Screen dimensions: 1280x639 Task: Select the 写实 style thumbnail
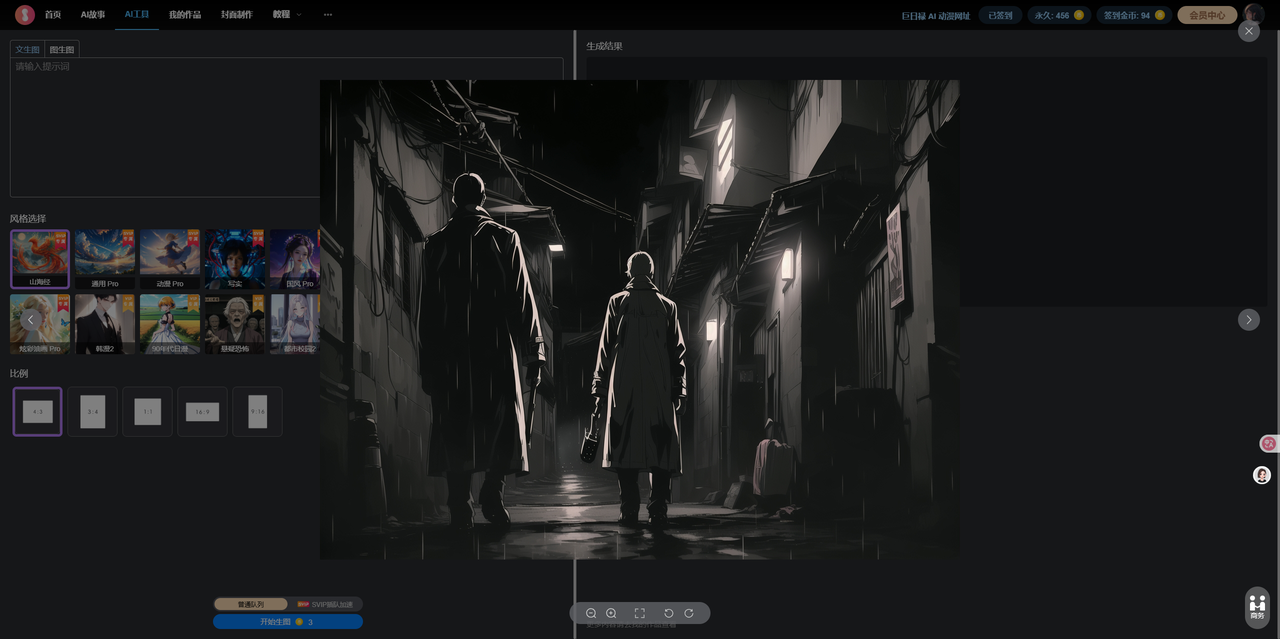234,259
